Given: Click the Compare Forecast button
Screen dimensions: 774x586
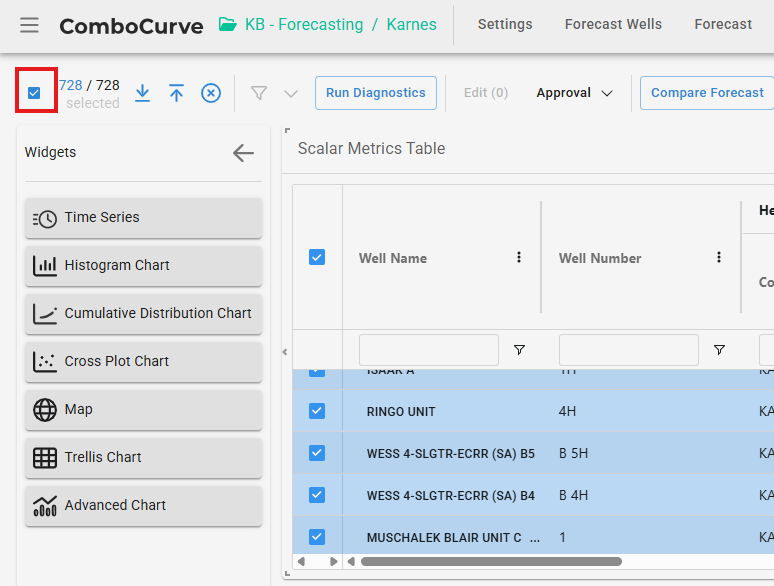Looking at the screenshot, I should [x=707, y=93].
